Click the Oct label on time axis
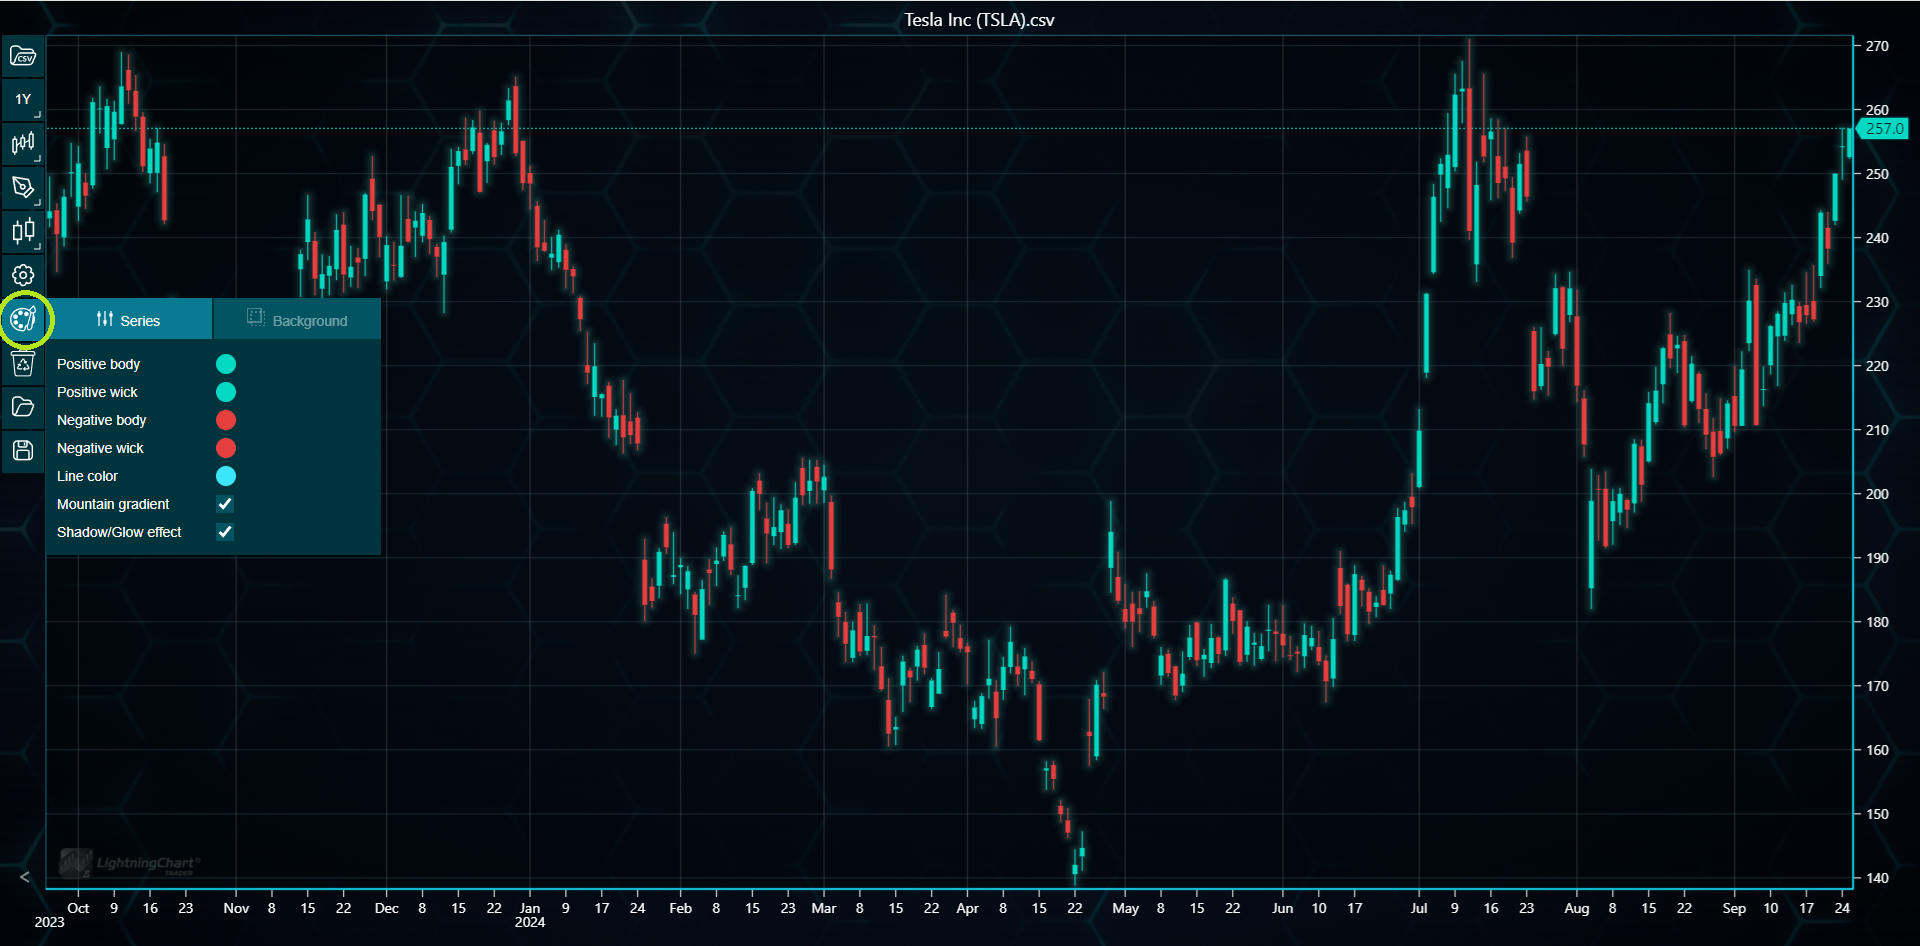The width and height of the screenshot is (1920, 946). 78,908
